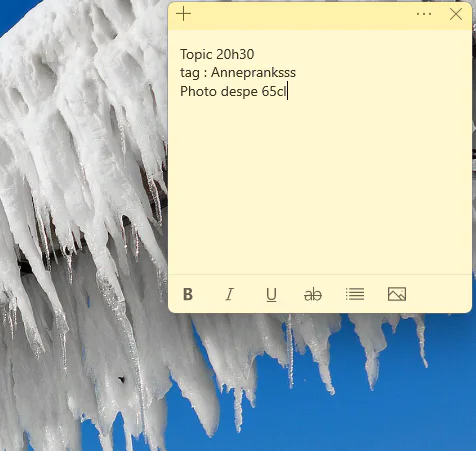Toggle strikethrough formatting

coord(313,295)
